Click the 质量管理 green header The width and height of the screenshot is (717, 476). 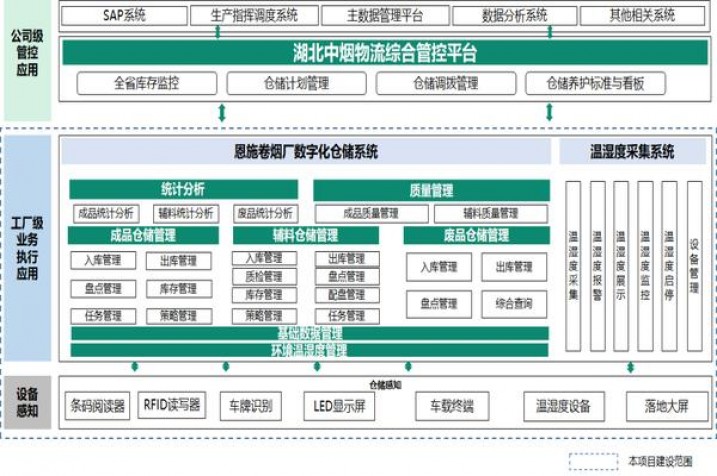431,190
